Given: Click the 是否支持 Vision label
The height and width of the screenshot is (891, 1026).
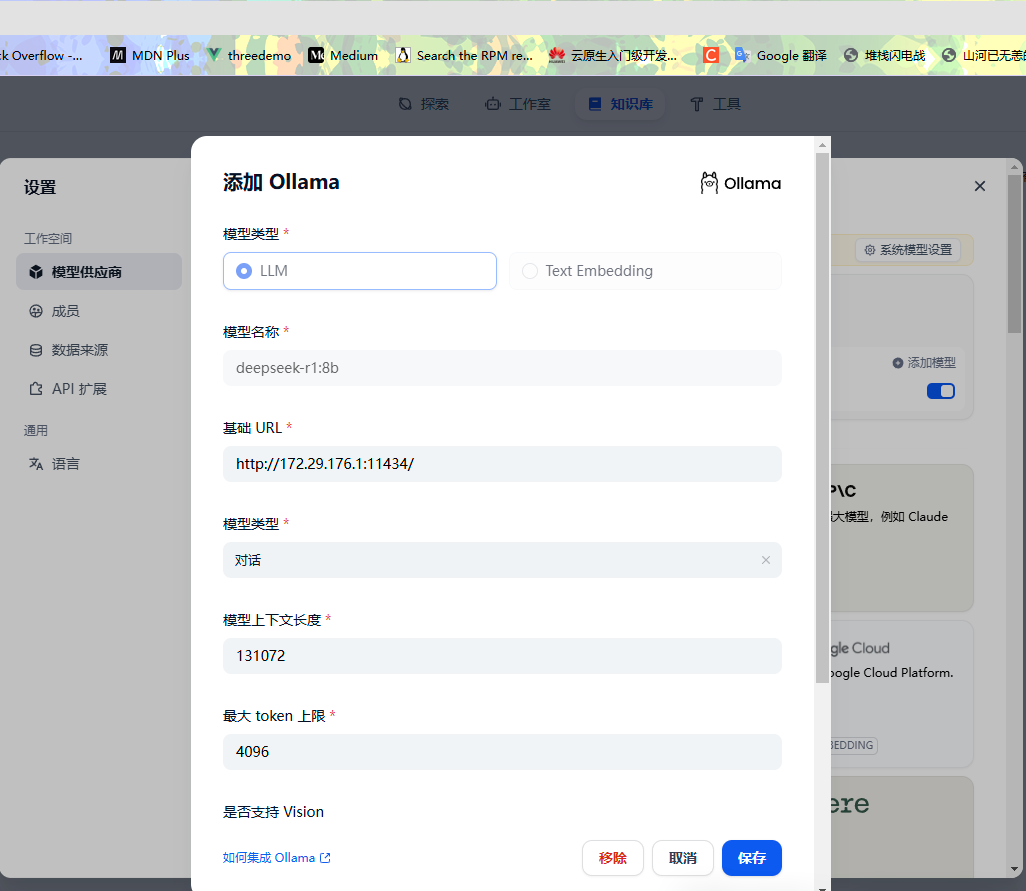Looking at the screenshot, I should point(274,812).
